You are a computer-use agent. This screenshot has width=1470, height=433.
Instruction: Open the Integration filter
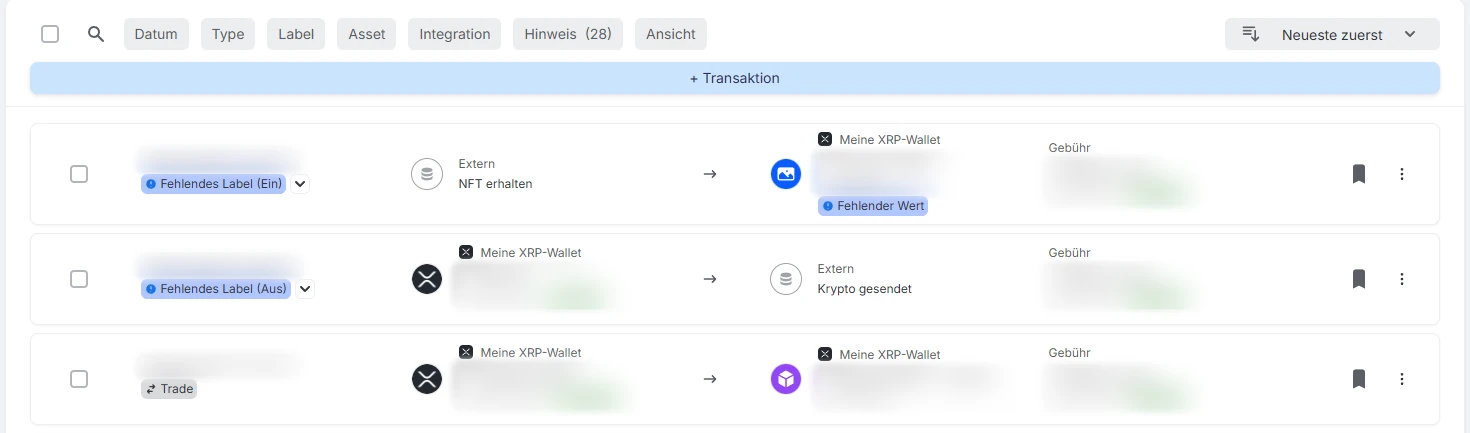pos(455,34)
